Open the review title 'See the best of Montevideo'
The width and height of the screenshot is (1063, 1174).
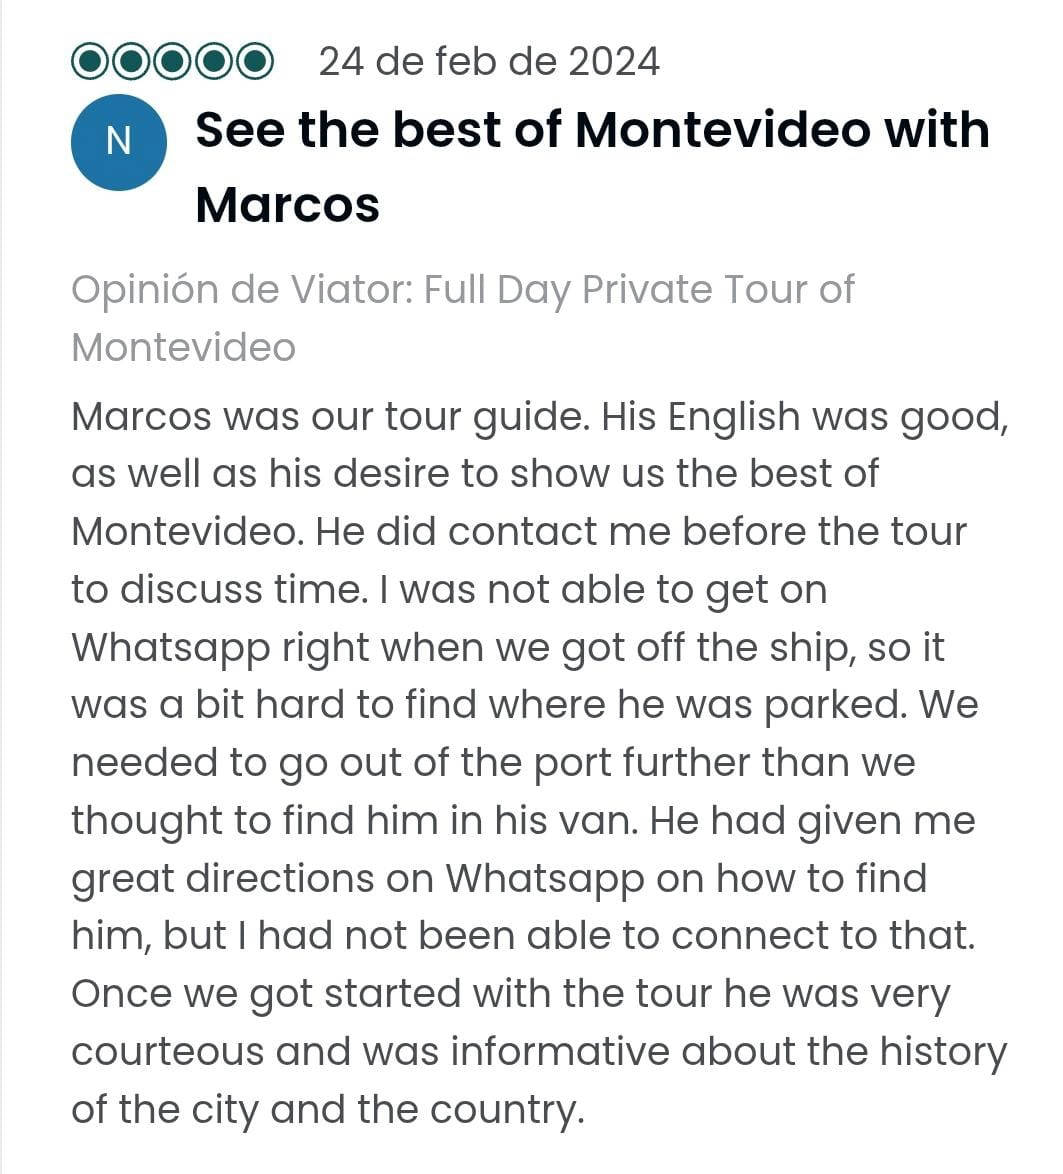click(592, 166)
